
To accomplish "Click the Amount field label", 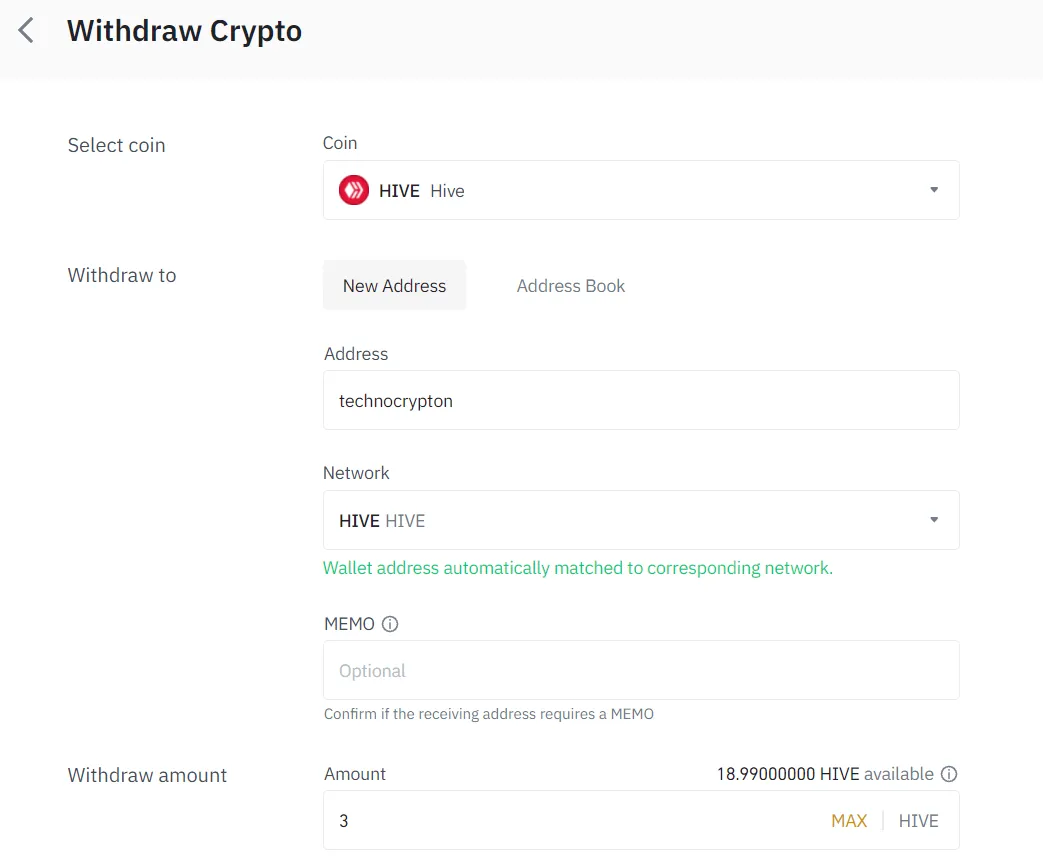I will [355, 774].
